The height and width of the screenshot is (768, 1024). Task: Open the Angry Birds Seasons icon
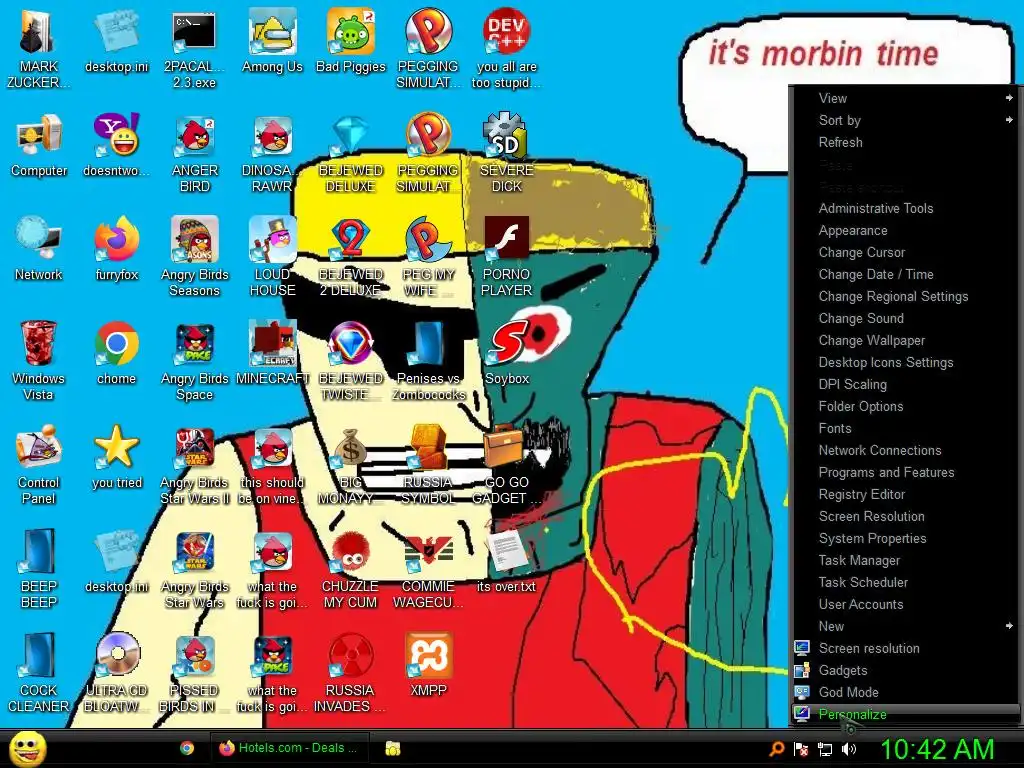(x=195, y=257)
